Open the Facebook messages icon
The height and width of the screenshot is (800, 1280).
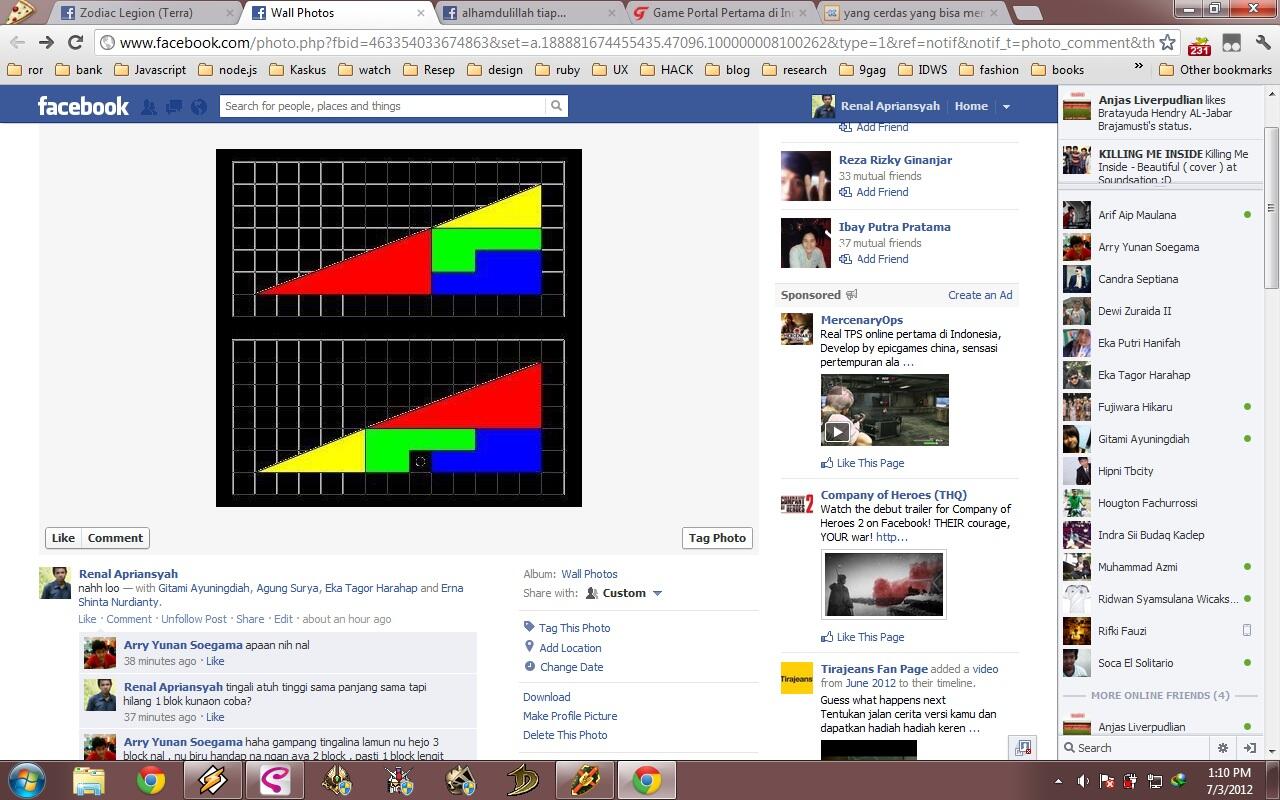tap(174, 106)
